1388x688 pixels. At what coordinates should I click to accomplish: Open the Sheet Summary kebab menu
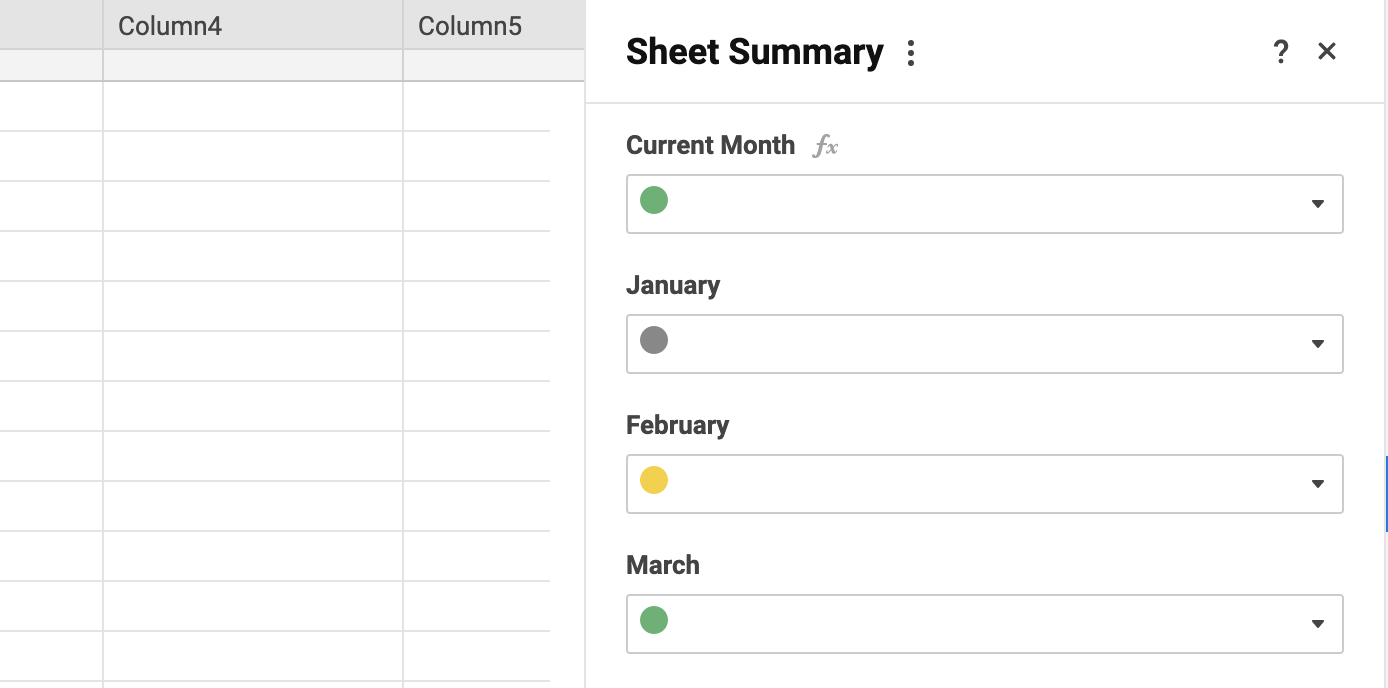coord(910,53)
